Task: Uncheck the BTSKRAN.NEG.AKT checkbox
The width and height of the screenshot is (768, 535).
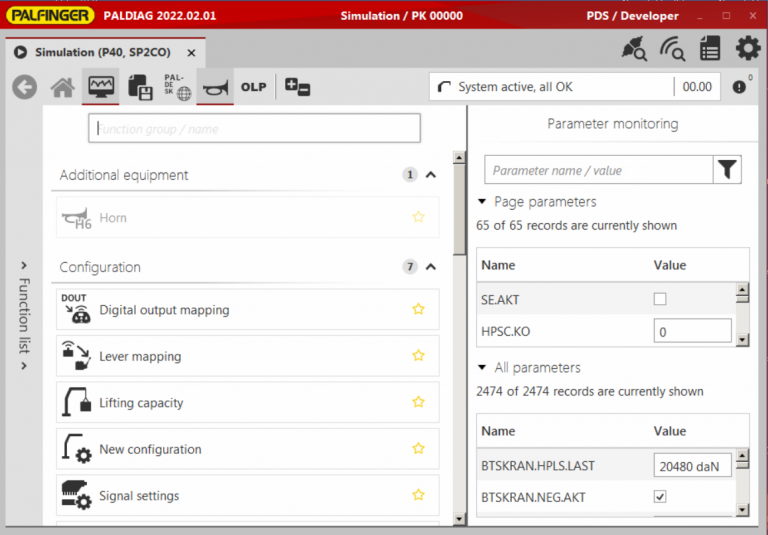Action: pos(659,496)
